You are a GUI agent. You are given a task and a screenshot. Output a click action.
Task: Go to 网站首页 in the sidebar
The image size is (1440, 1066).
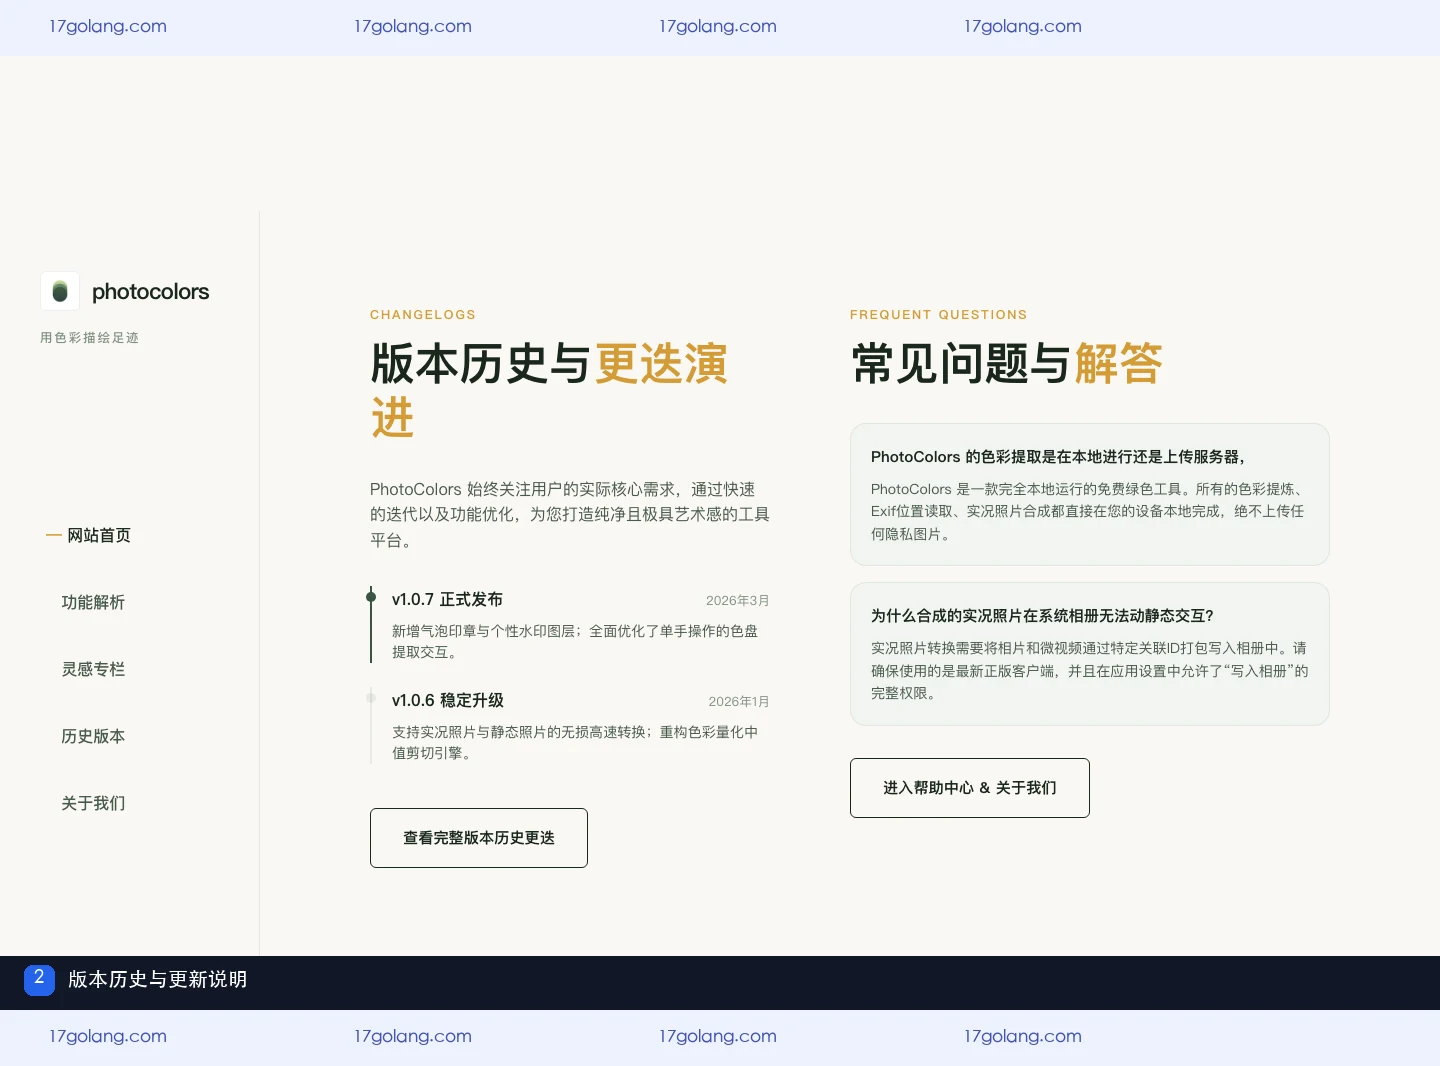99,535
